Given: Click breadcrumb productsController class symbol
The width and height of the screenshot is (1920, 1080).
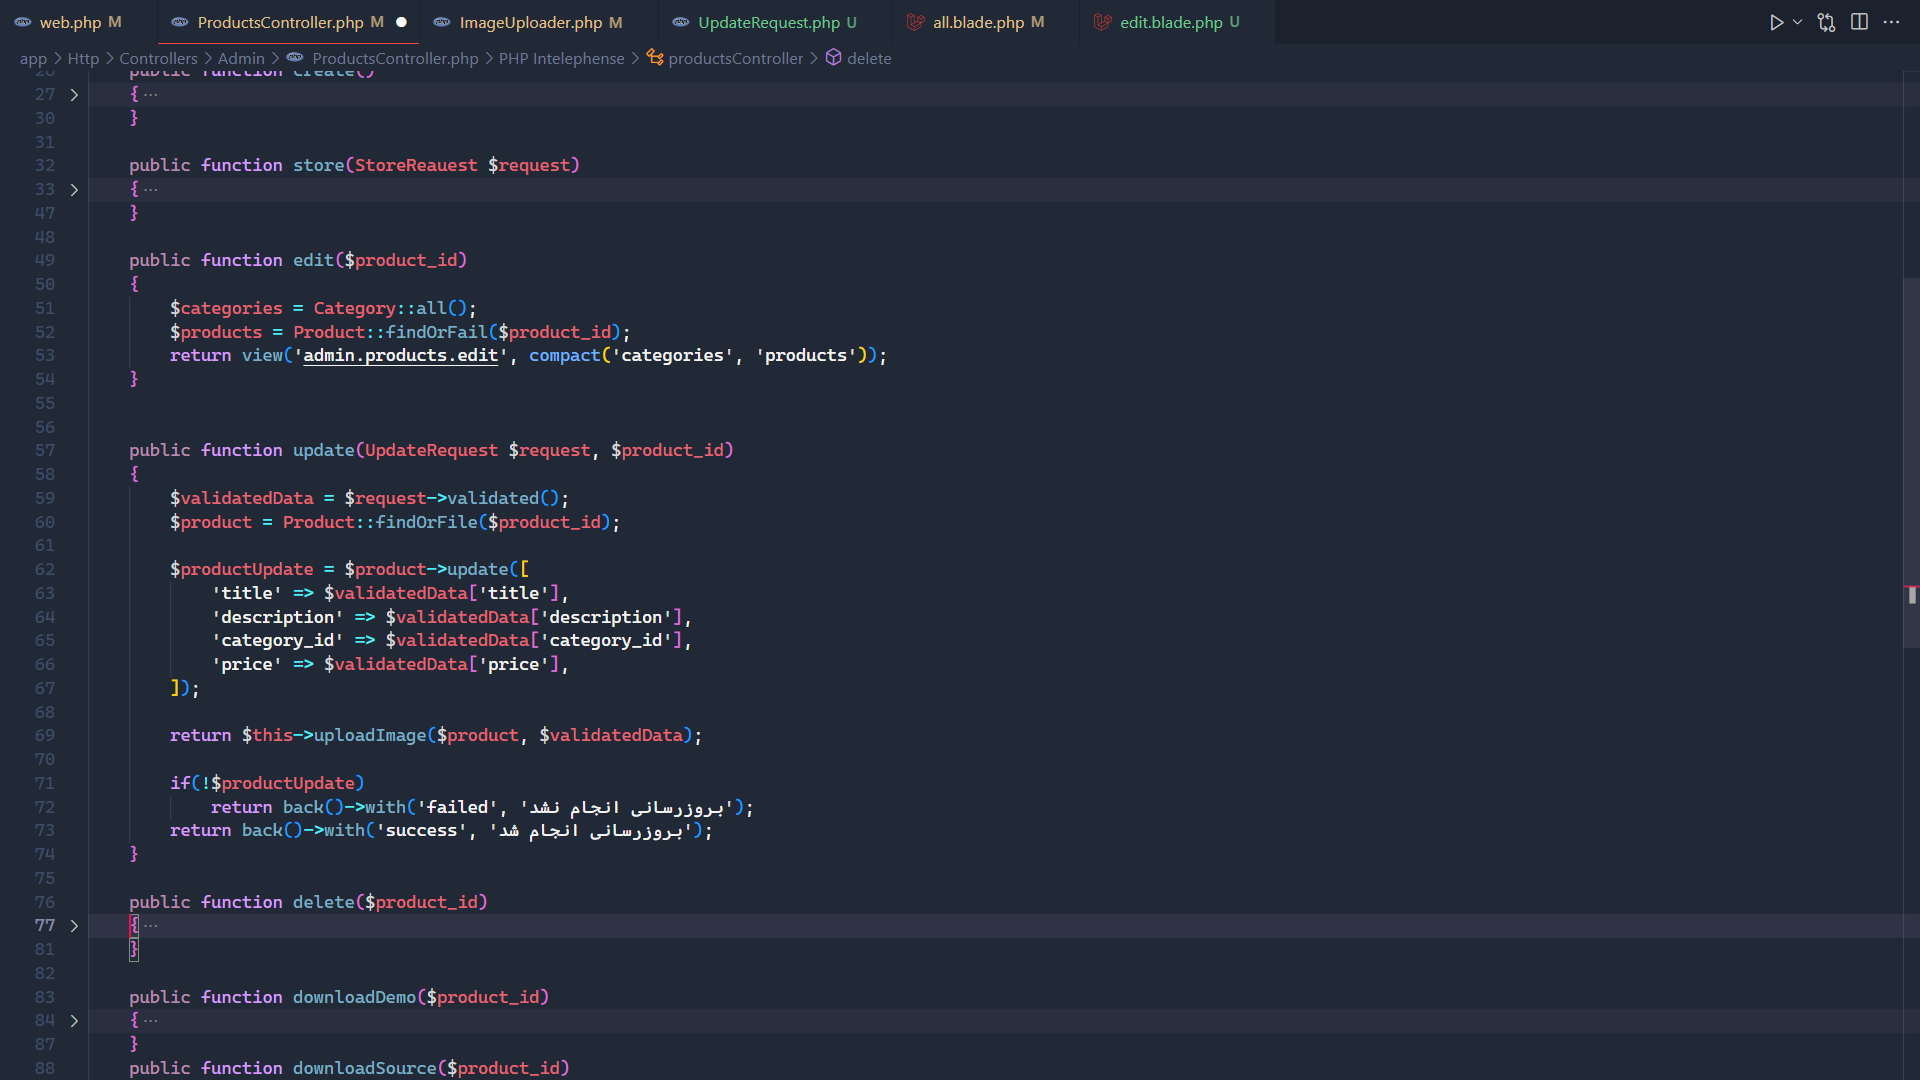Looking at the screenshot, I should pos(735,59).
